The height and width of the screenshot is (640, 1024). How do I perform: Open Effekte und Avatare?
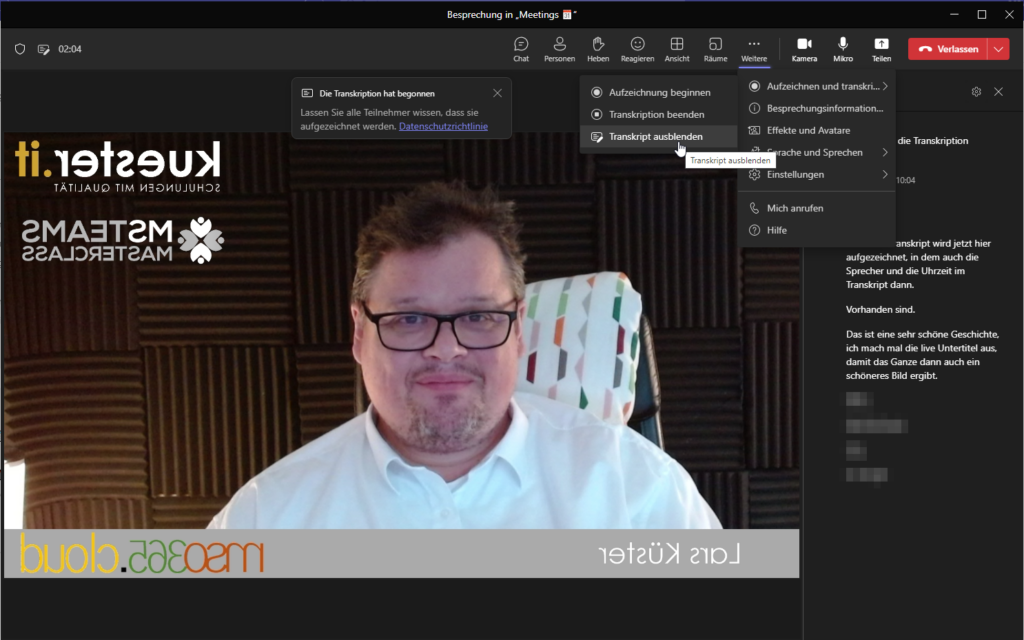[x=817, y=131]
